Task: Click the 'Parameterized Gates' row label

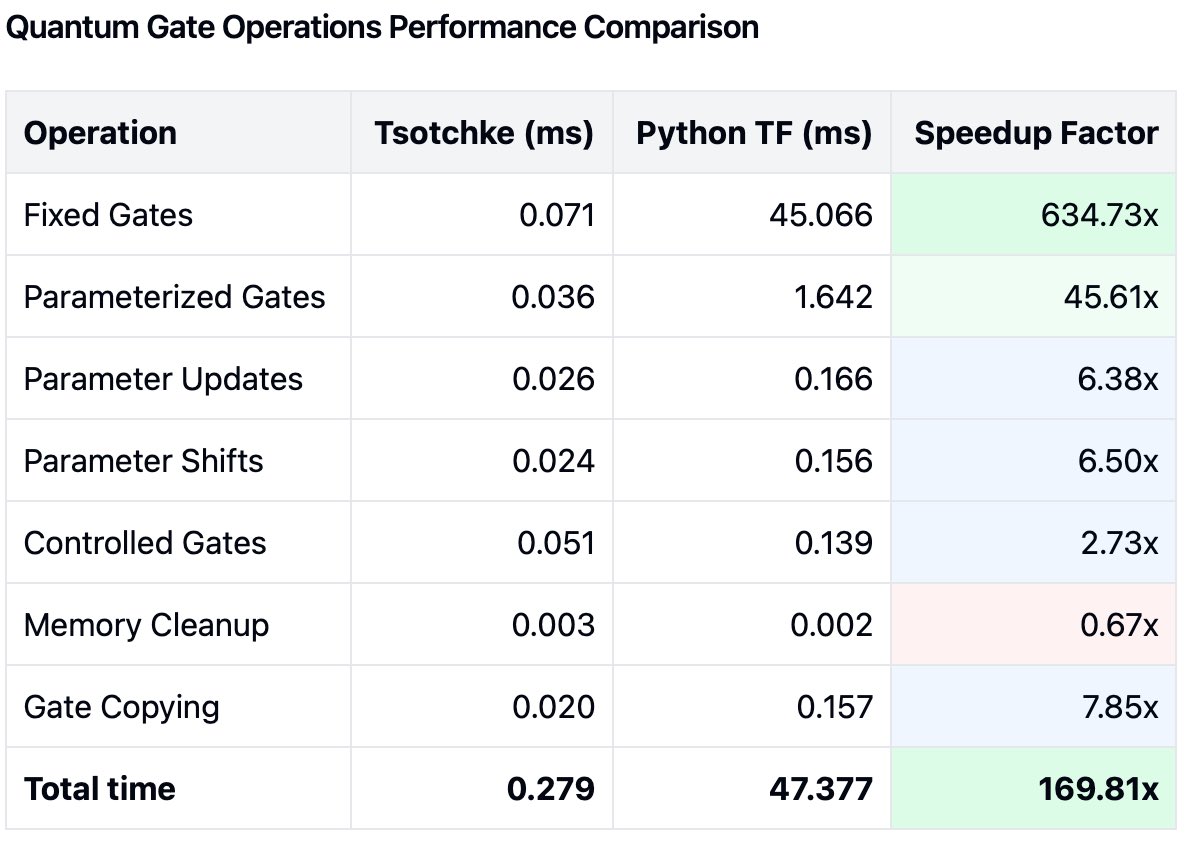Action: coord(175,297)
